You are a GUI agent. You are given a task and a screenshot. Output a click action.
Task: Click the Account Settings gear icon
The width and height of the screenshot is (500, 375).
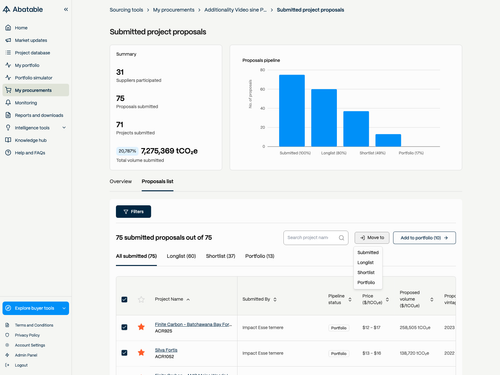coord(7,345)
